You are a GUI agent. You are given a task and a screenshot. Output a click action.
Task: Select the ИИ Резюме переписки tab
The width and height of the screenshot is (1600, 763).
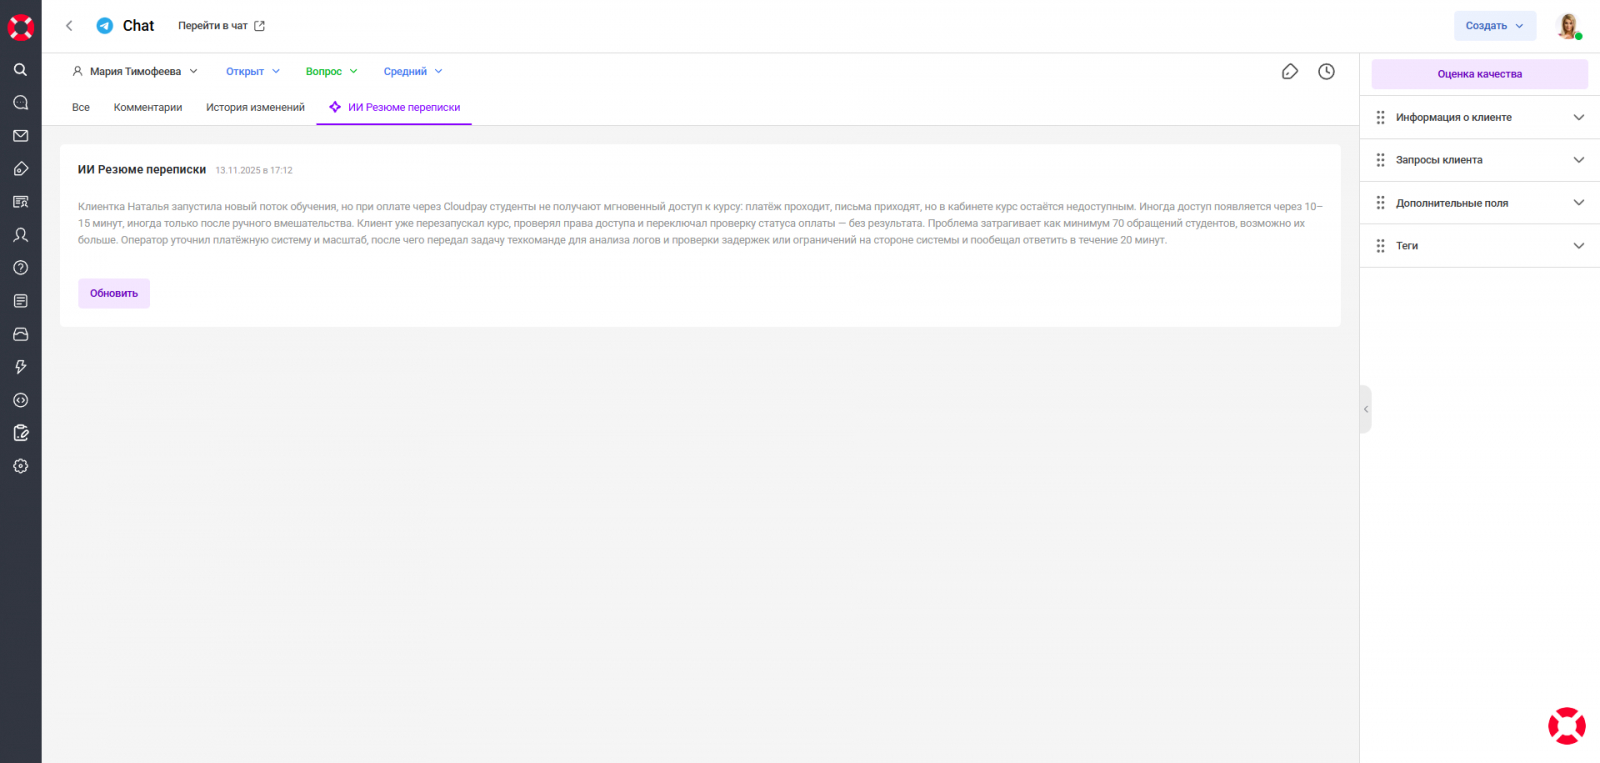[x=394, y=108]
